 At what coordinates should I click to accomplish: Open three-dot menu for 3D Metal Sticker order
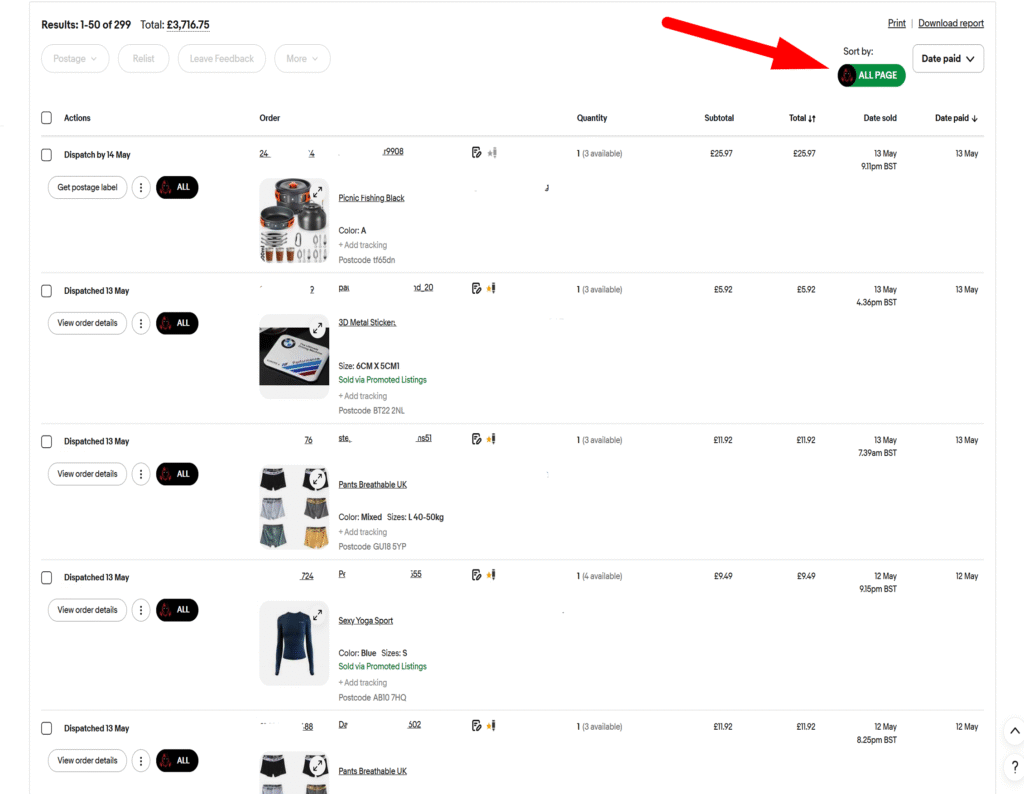pos(141,323)
